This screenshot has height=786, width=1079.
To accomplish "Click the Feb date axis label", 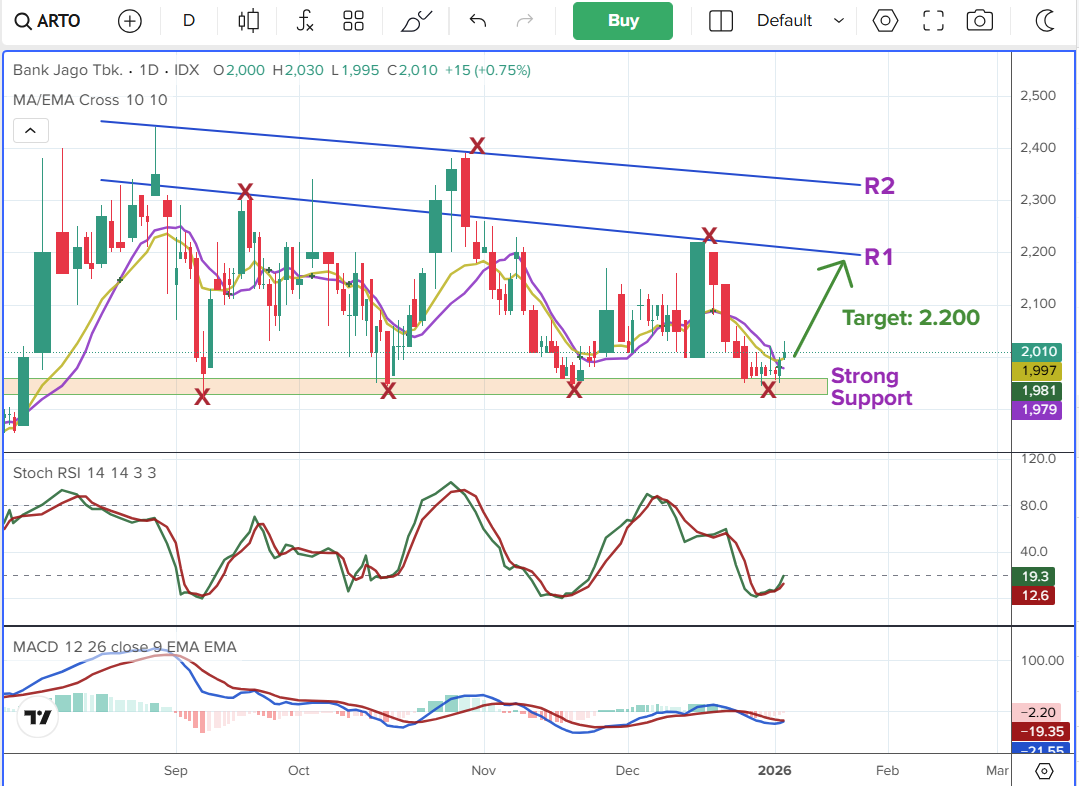I will (887, 770).
